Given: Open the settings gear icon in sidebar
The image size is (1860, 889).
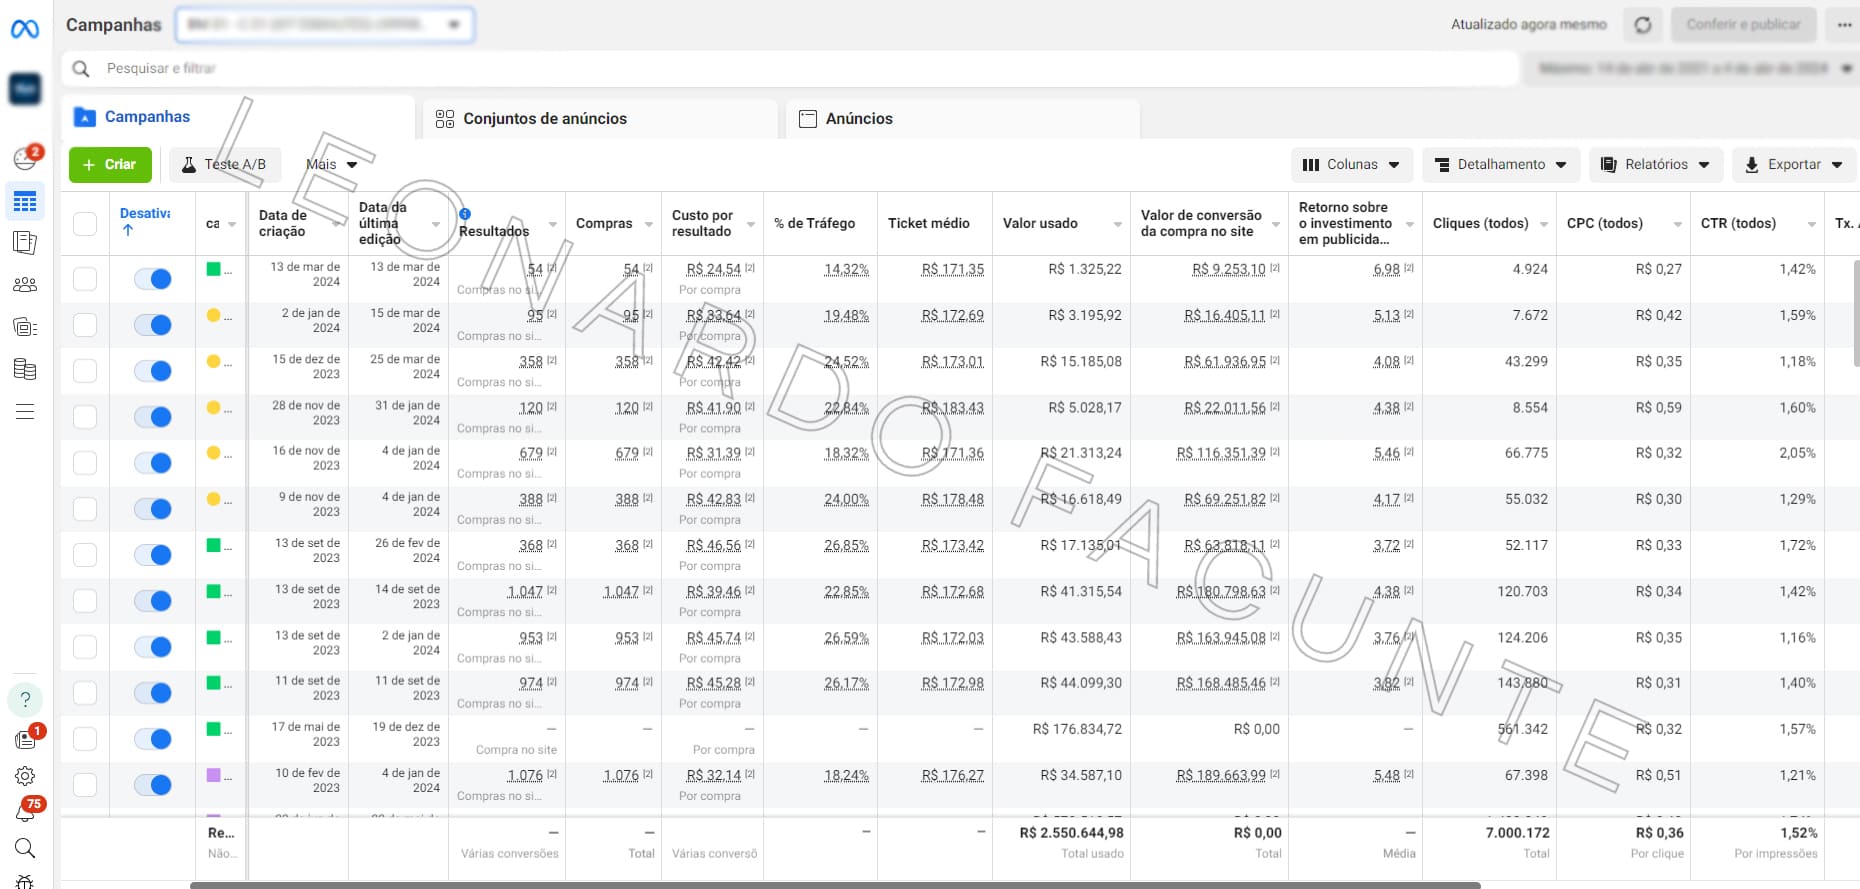Looking at the screenshot, I should [25, 776].
